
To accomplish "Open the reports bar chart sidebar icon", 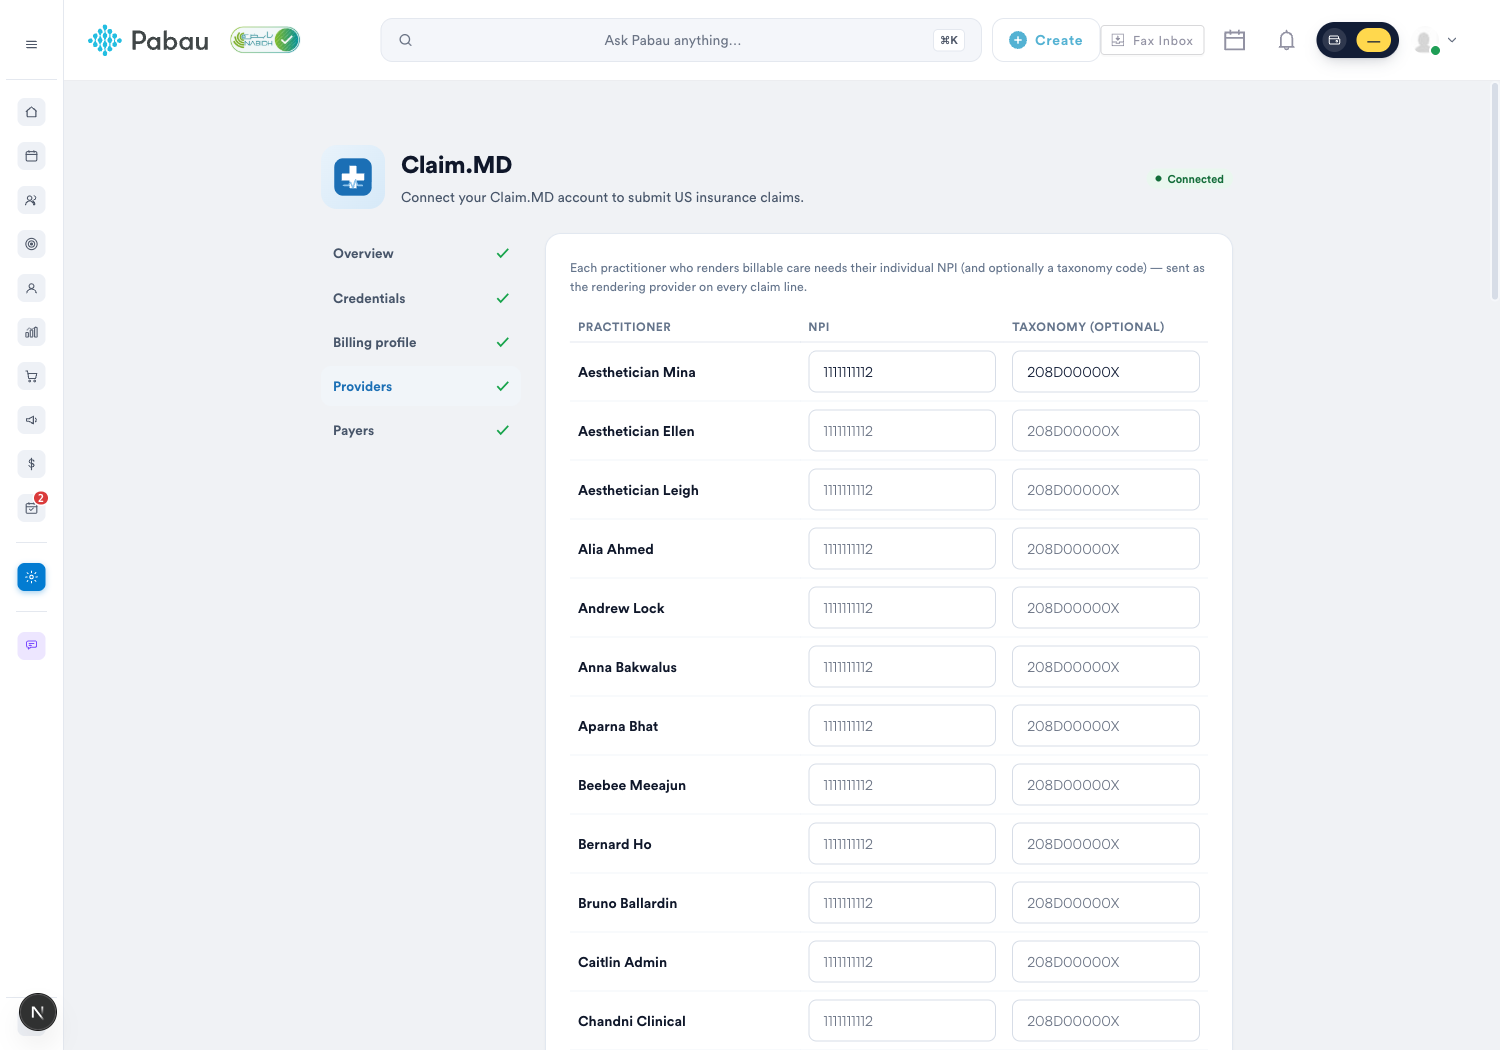I will 31,332.
